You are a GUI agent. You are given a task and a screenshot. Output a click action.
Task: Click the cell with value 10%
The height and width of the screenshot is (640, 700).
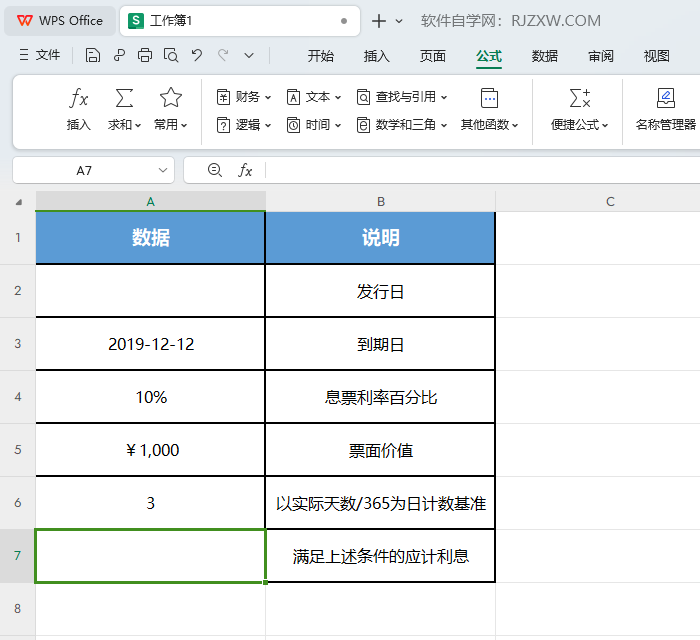150,397
